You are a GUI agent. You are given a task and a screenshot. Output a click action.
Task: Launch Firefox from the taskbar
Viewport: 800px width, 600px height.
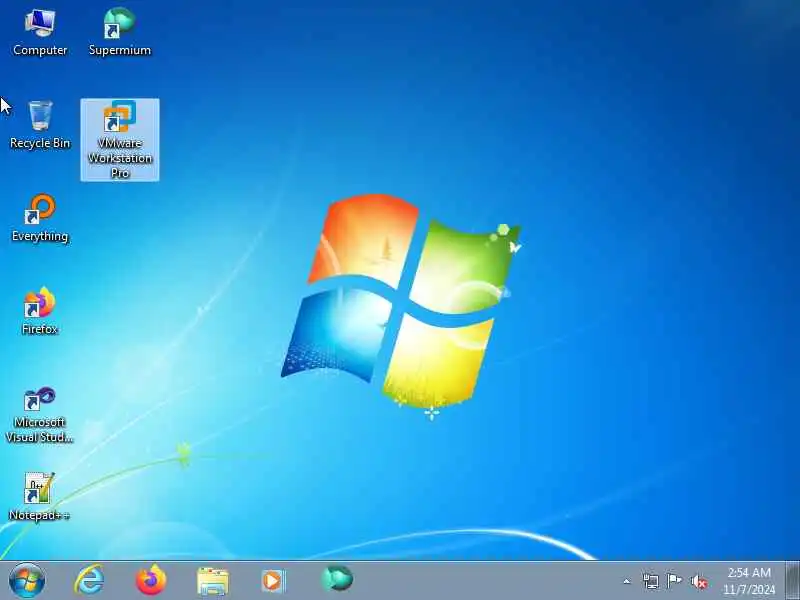(151, 580)
